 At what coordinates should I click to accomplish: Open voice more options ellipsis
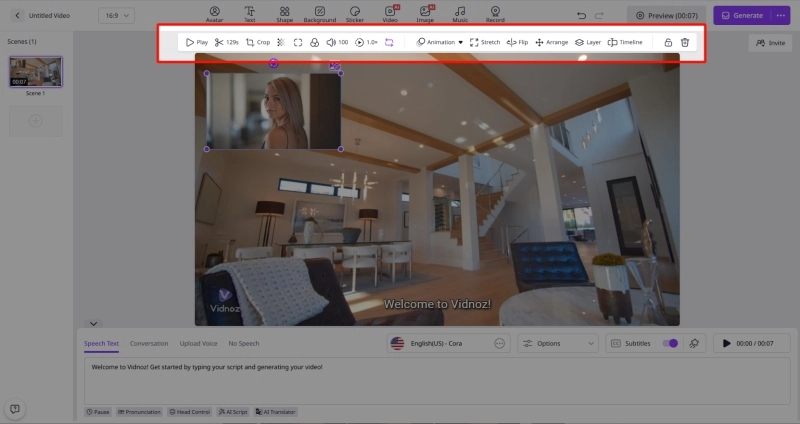[x=499, y=343]
